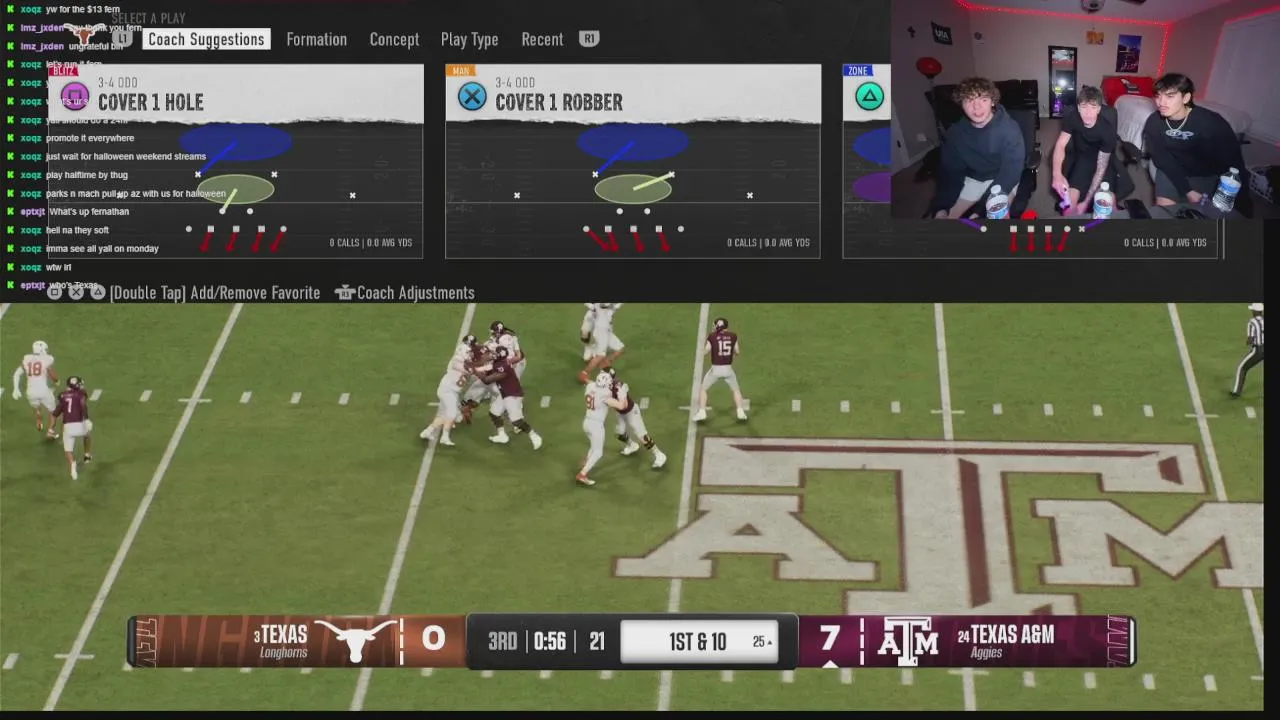This screenshot has width=1280, height=720.
Task: Pick the Square button icon for Cover 1 Hole
Action: click(75, 97)
